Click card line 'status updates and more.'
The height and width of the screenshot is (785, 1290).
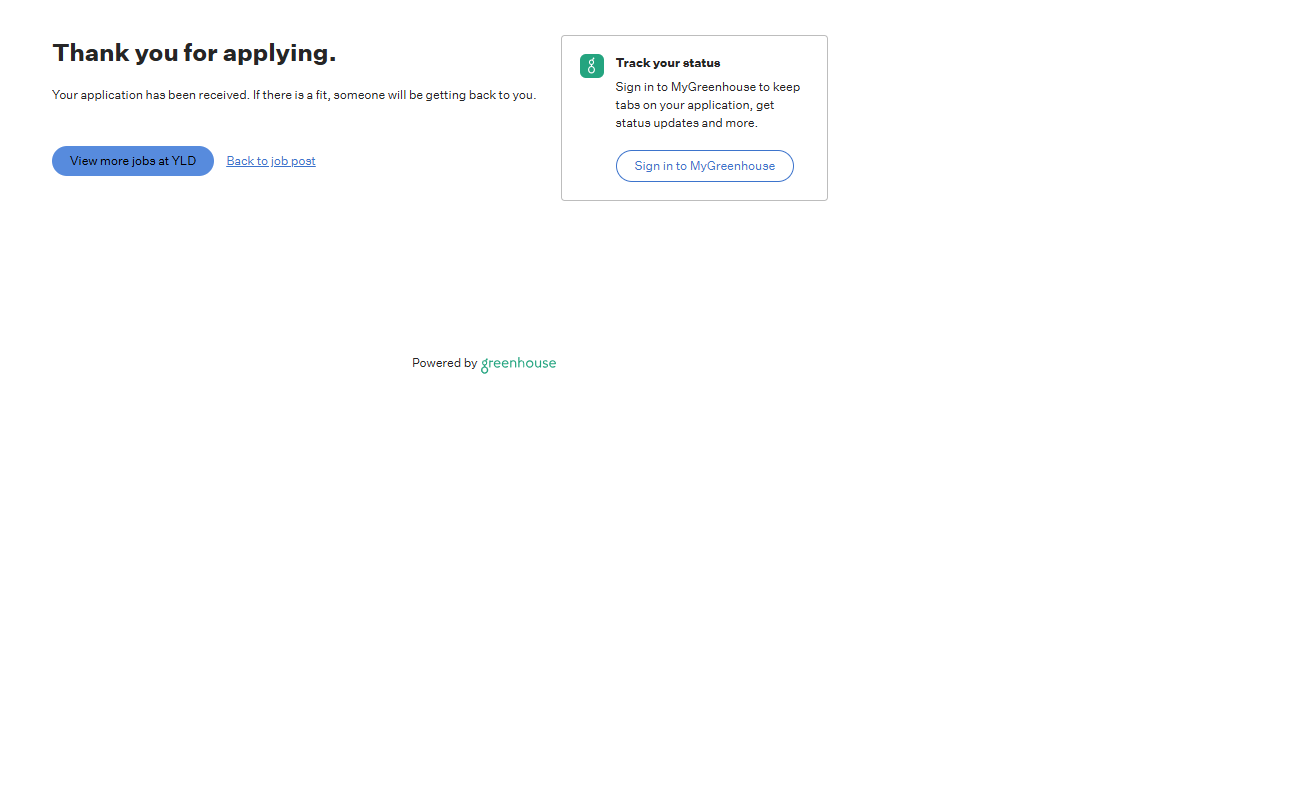pos(687,123)
